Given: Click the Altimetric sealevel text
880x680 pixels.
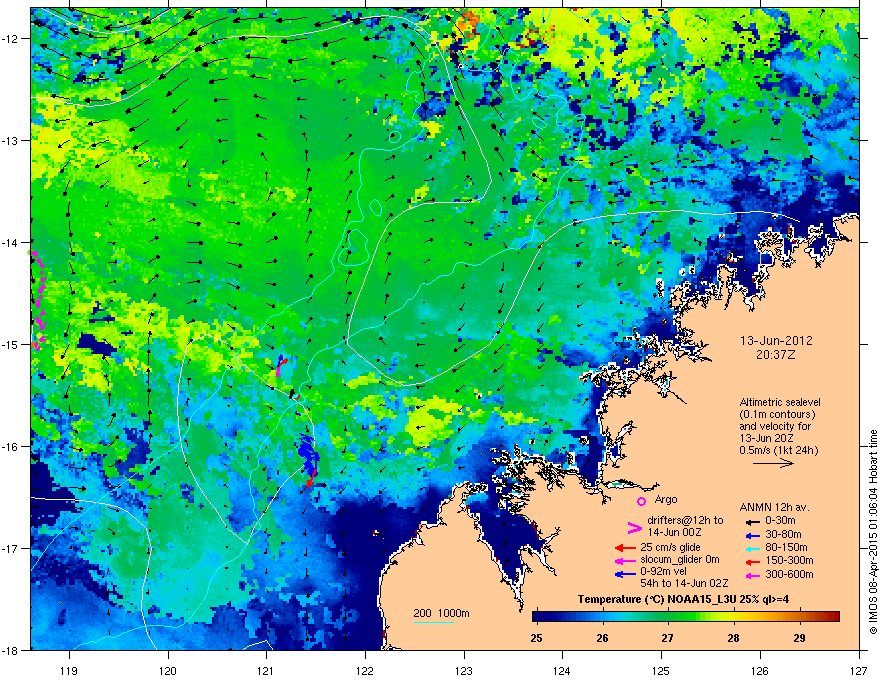Looking at the screenshot, I should click(x=780, y=402).
